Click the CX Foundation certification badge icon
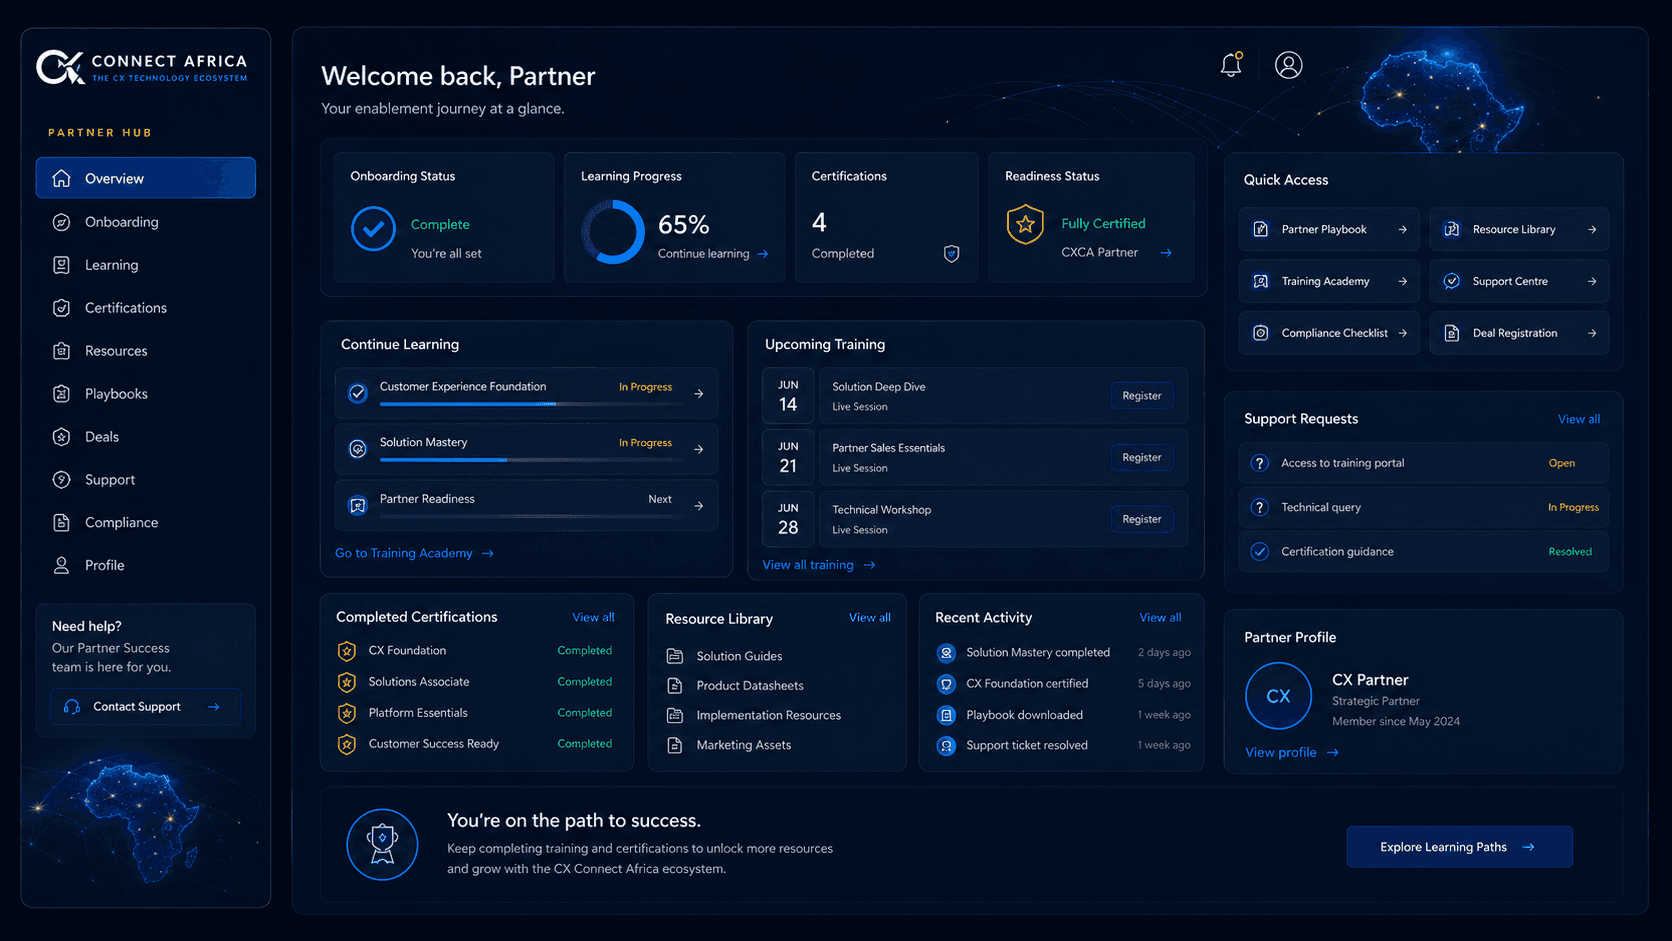Viewport: 1672px width, 941px height. click(x=346, y=651)
